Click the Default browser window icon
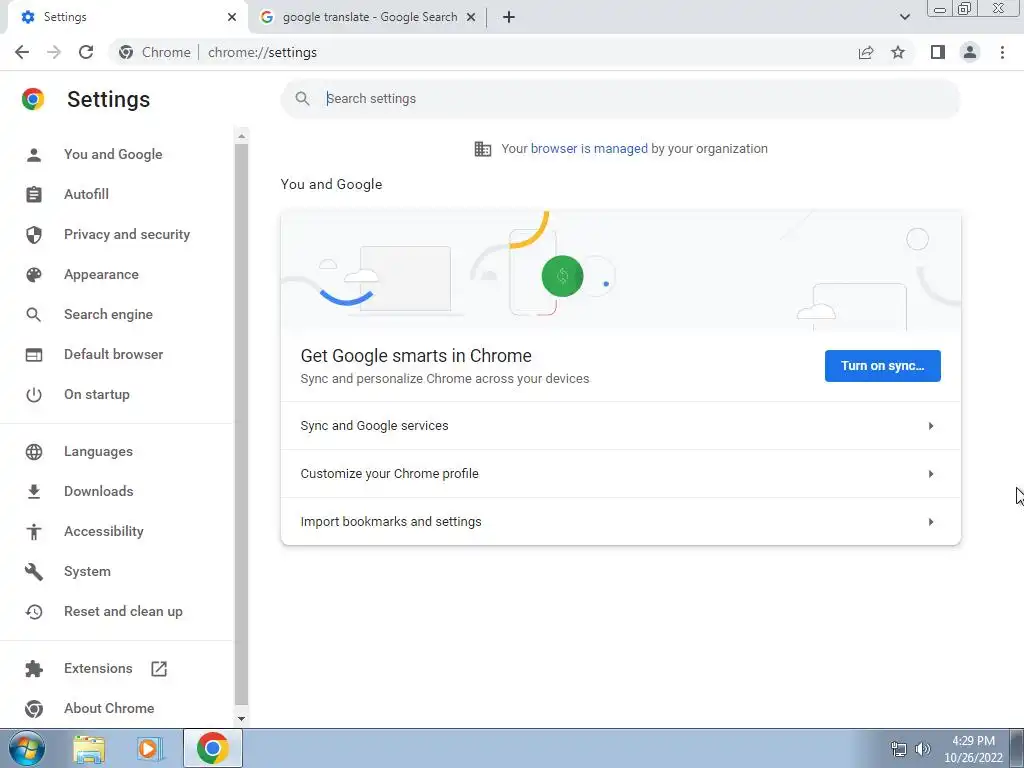 [34, 355]
